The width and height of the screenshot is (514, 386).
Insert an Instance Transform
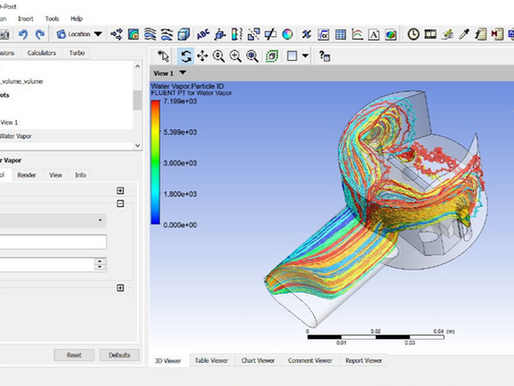[x=254, y=34]
